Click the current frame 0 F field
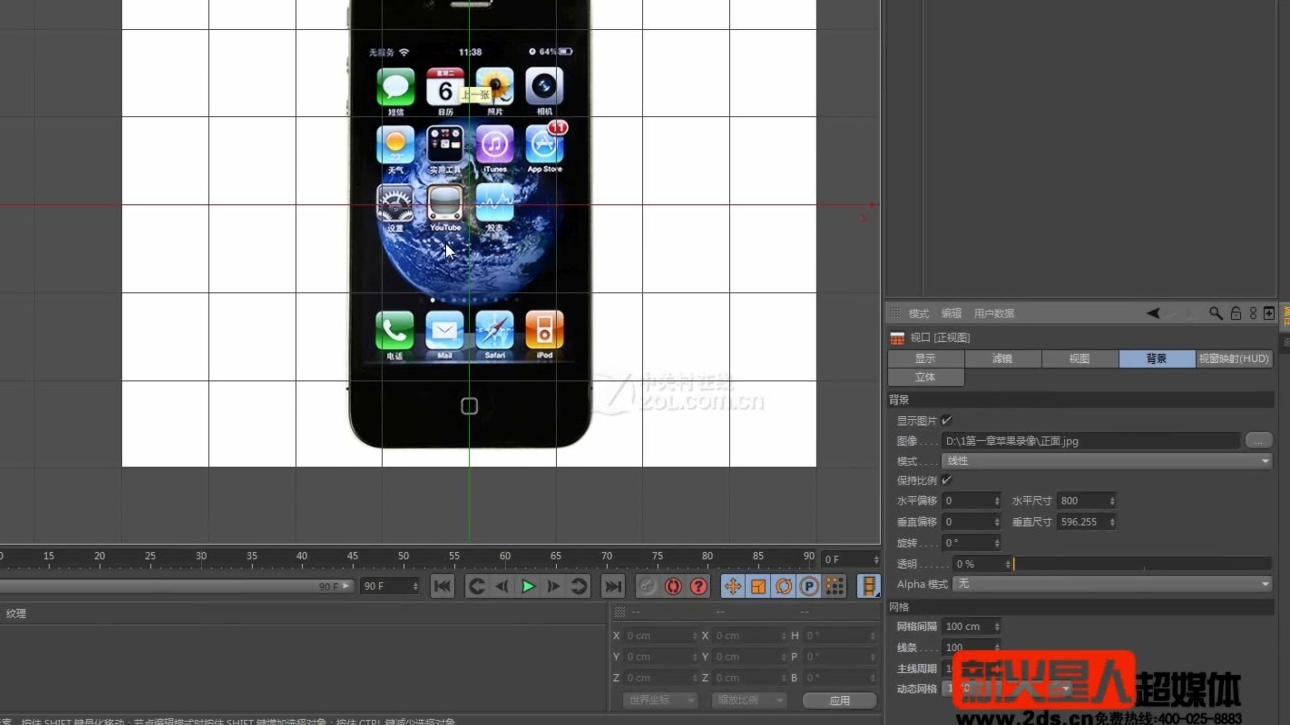Viewport: 1290px width, 725px height. [x=850, y=560]
